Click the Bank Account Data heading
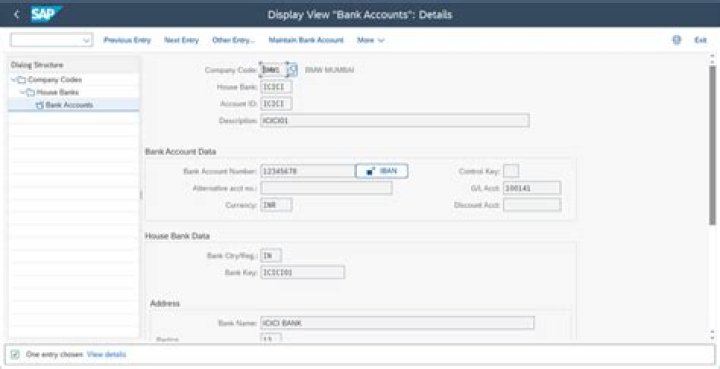The image size is (720, 369). click(180, 151)
